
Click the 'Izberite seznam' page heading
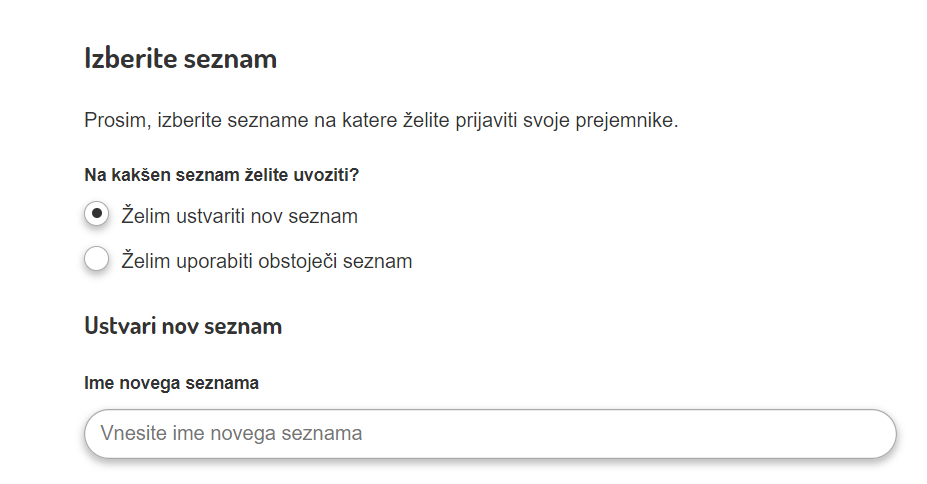[x=180, y=58]
